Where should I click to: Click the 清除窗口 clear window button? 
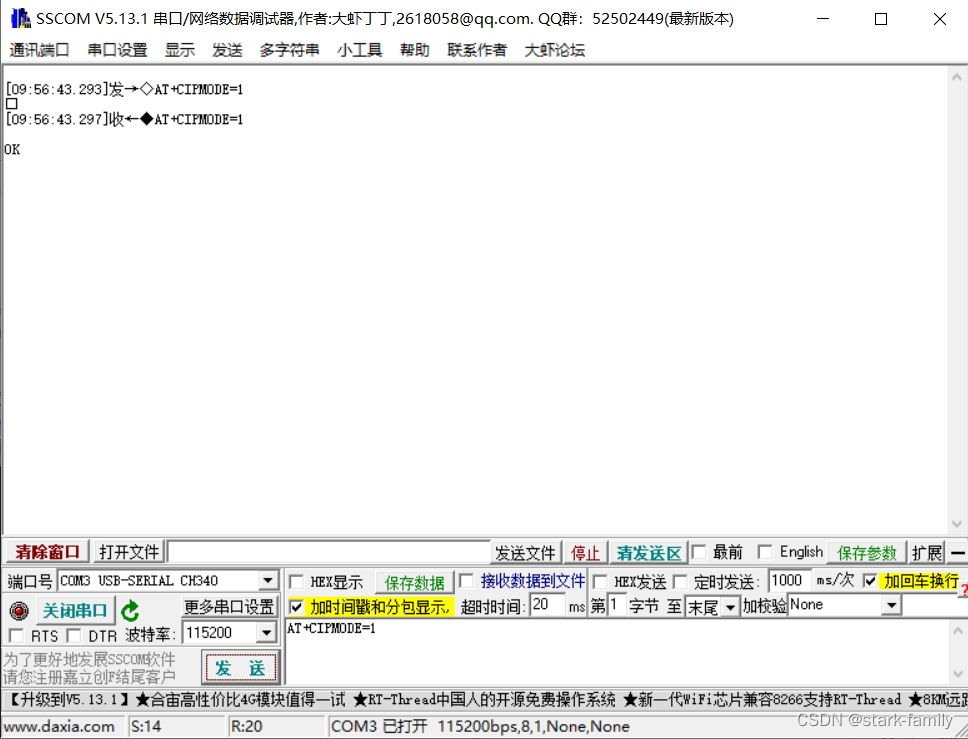click(x=45, y=552)
